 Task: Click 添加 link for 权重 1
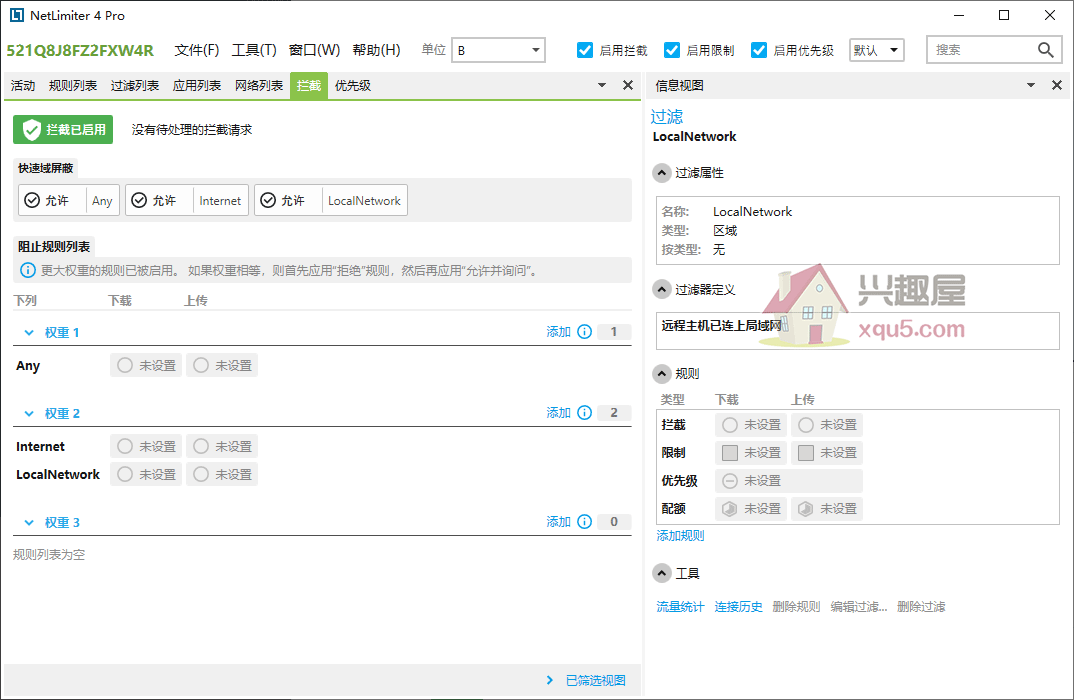point(558,332)
